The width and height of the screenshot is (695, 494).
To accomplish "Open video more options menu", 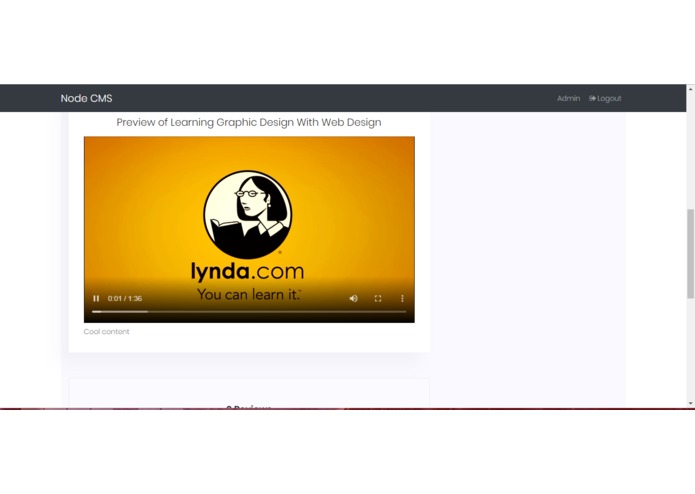I will point(402,298).
